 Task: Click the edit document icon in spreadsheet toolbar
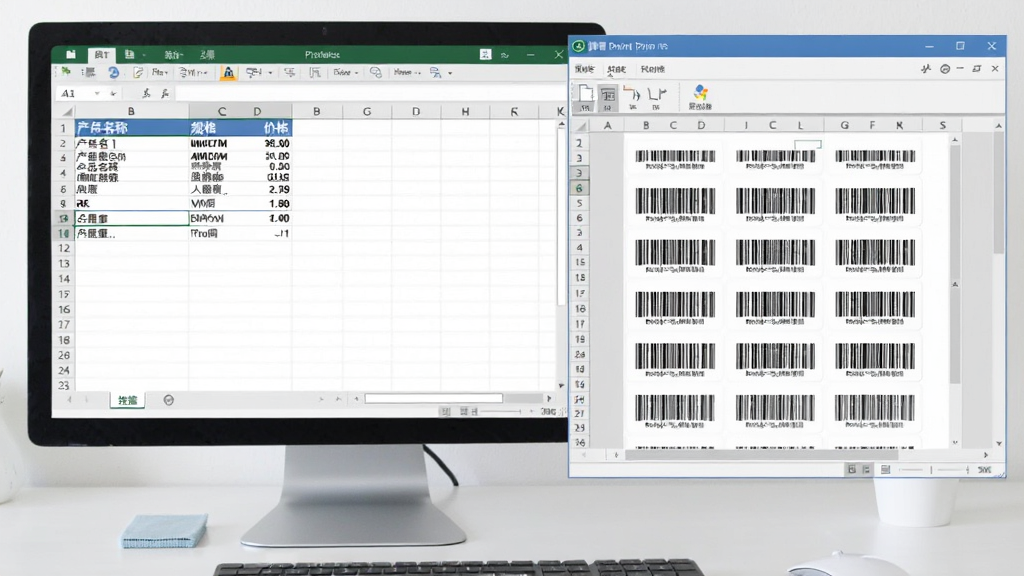(x=138, y=72)
